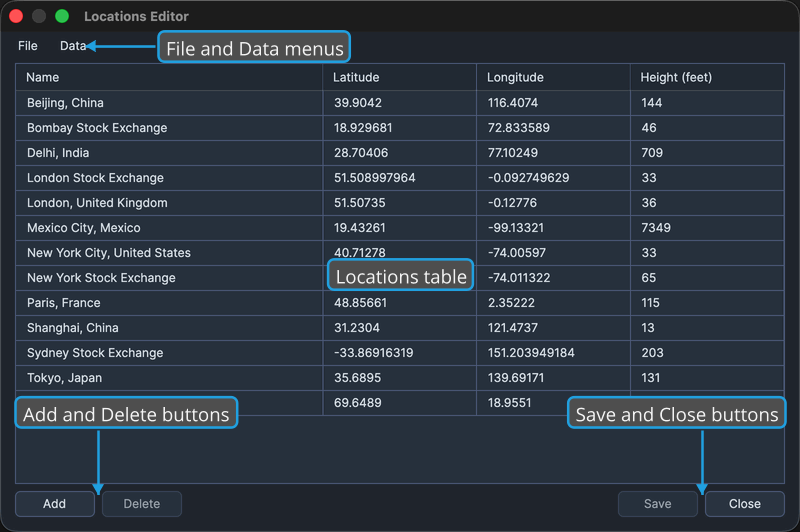Click longitude value -0.092749629

(x=529, y=178)
